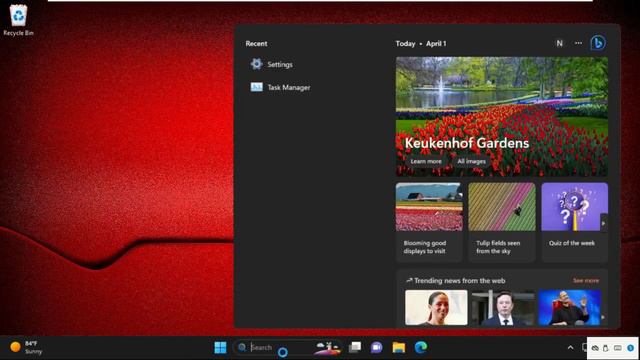The width and height of the screenshot is (640, 360).
Task: Open the Chat (Teams) taskbar icon
Action: [376, 347]
